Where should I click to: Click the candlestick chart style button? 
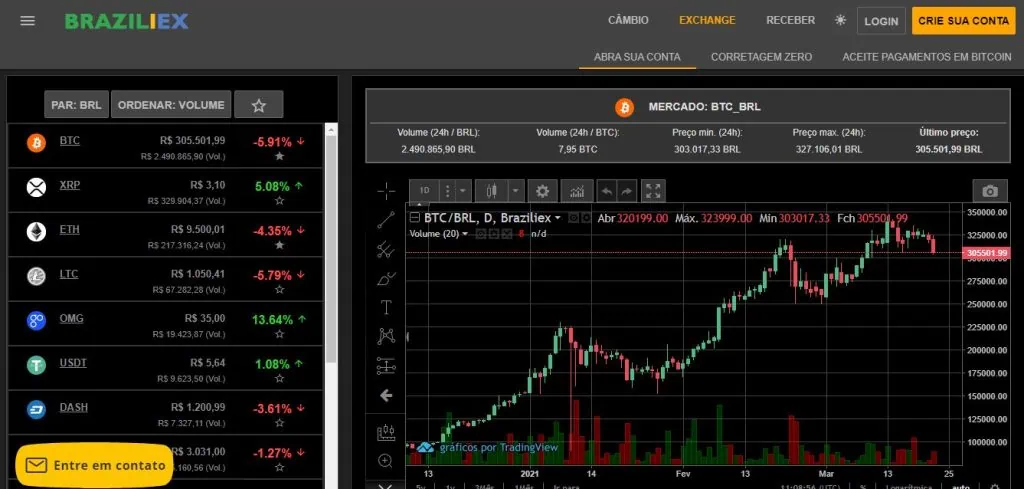[492, 191]
